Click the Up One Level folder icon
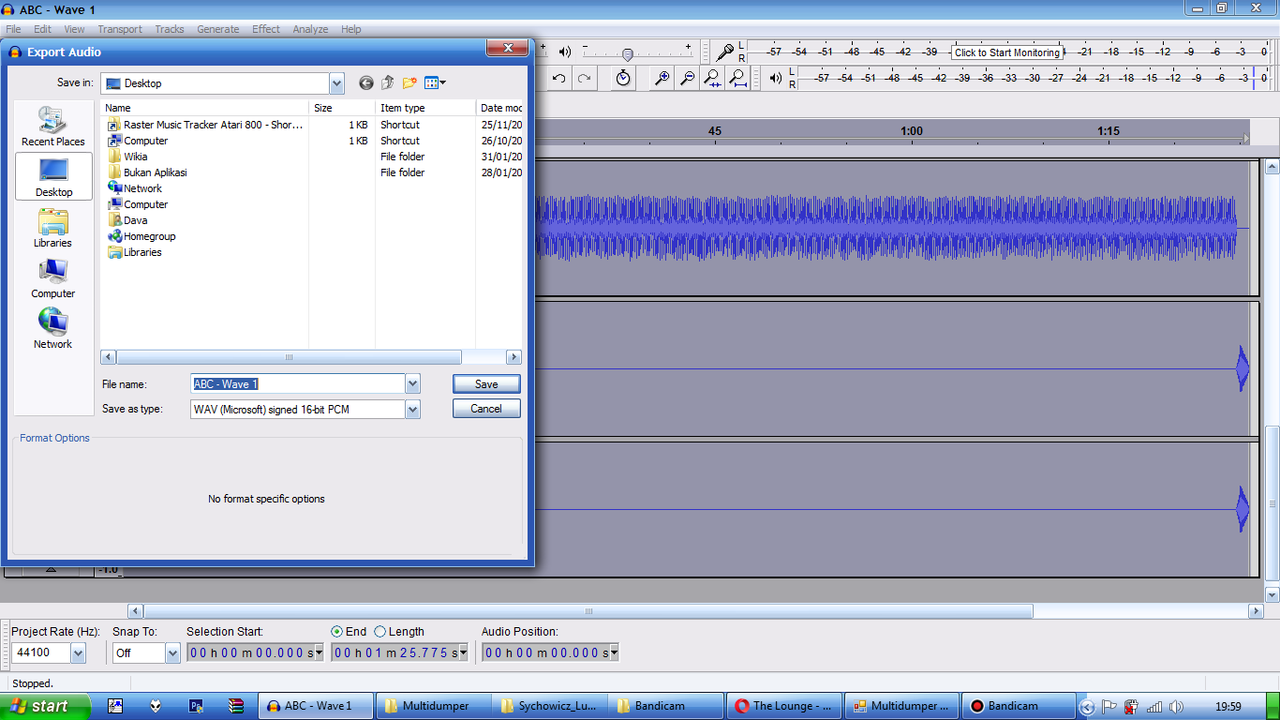1280x720 pixels. [388, 83]
